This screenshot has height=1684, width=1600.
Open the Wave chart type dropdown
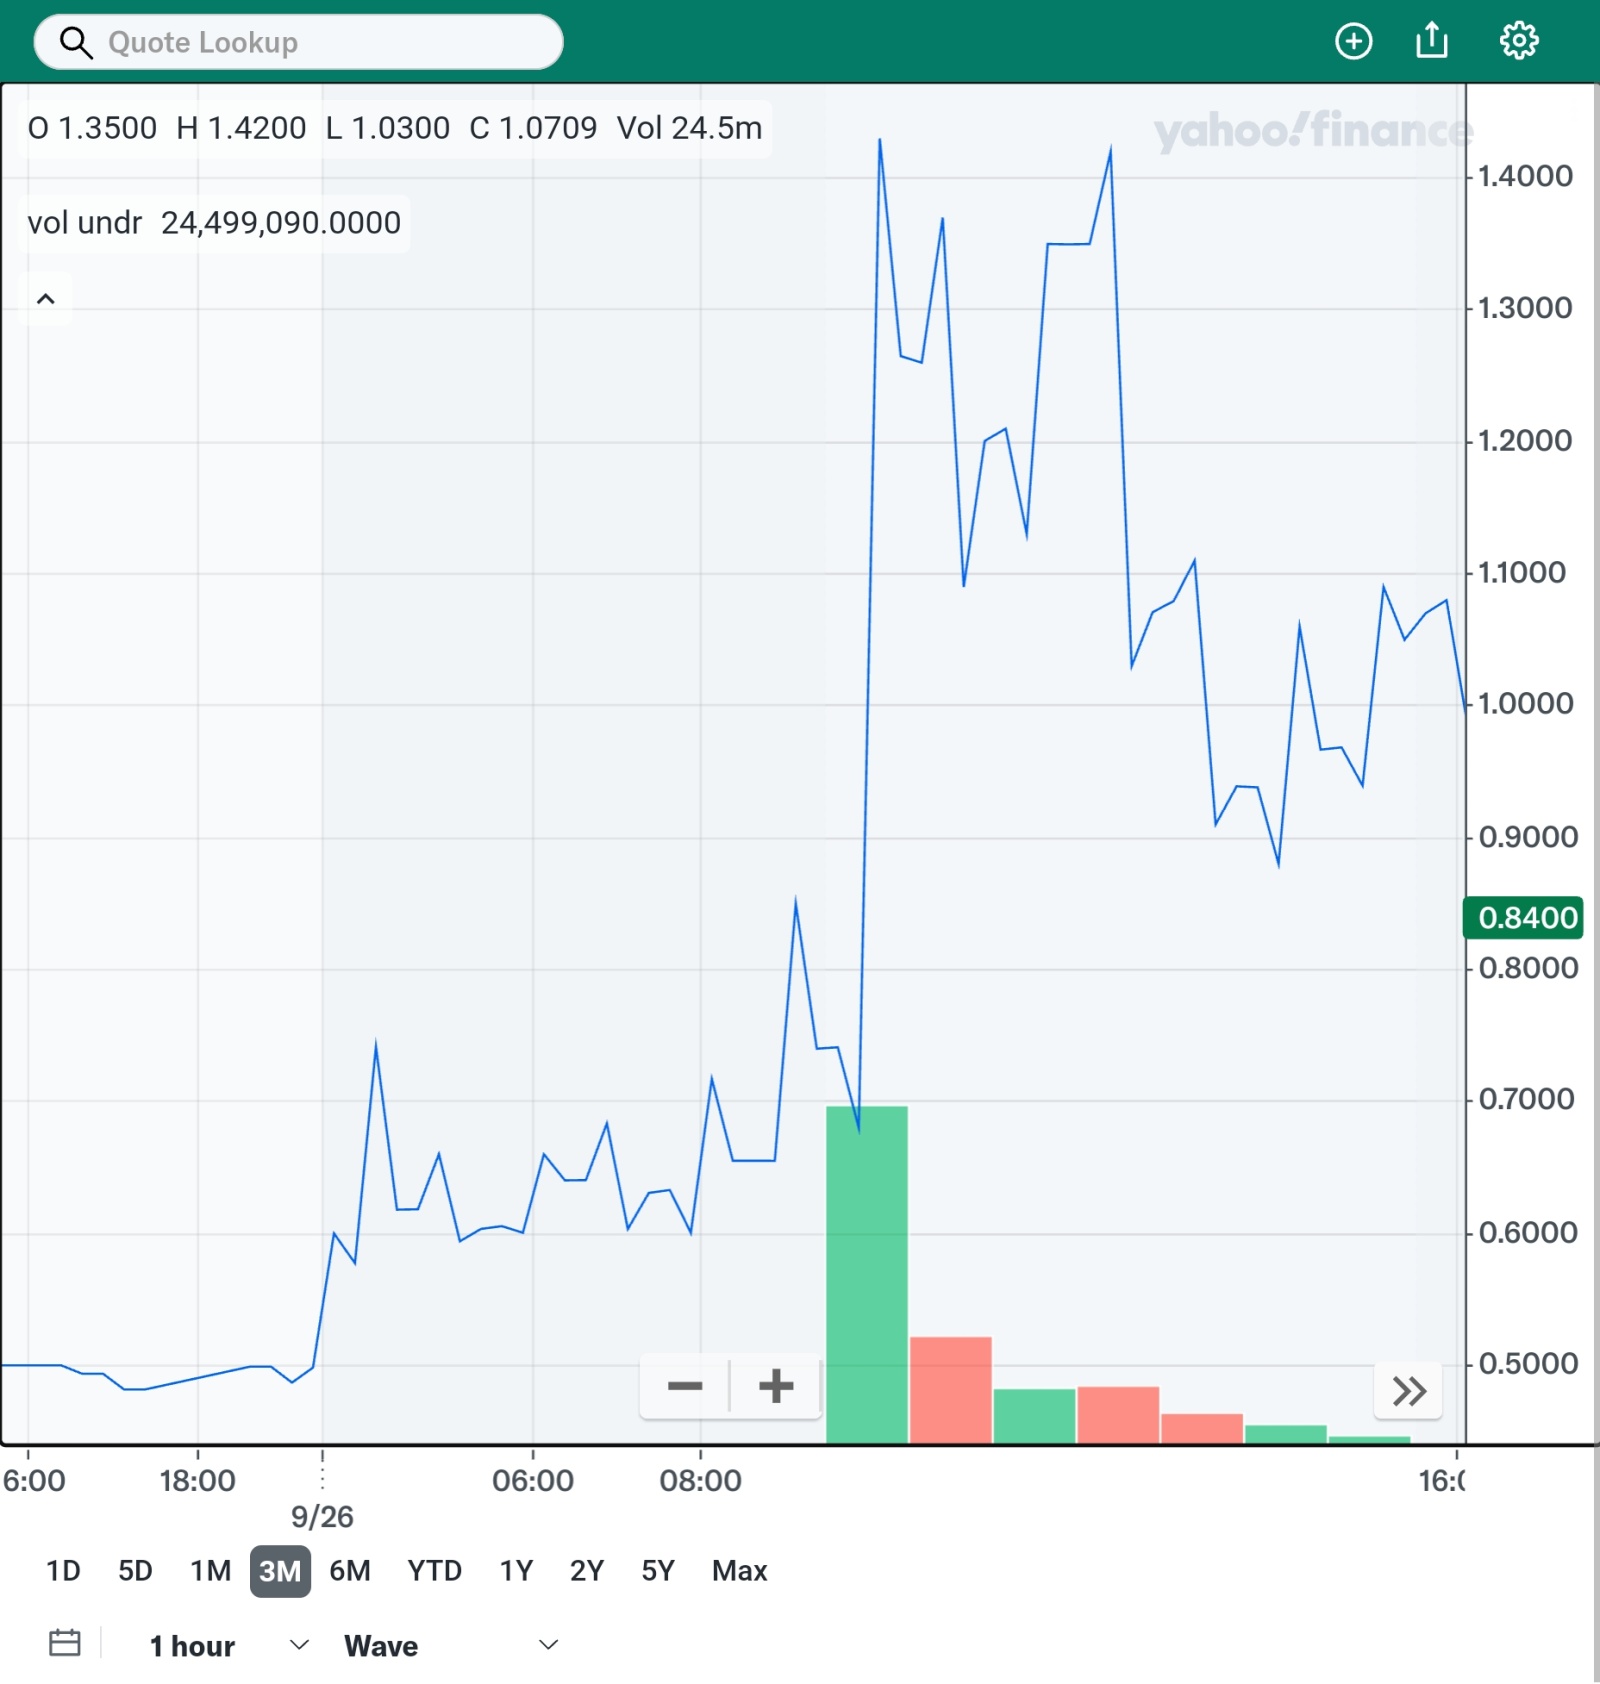(x=451, y=1646)
